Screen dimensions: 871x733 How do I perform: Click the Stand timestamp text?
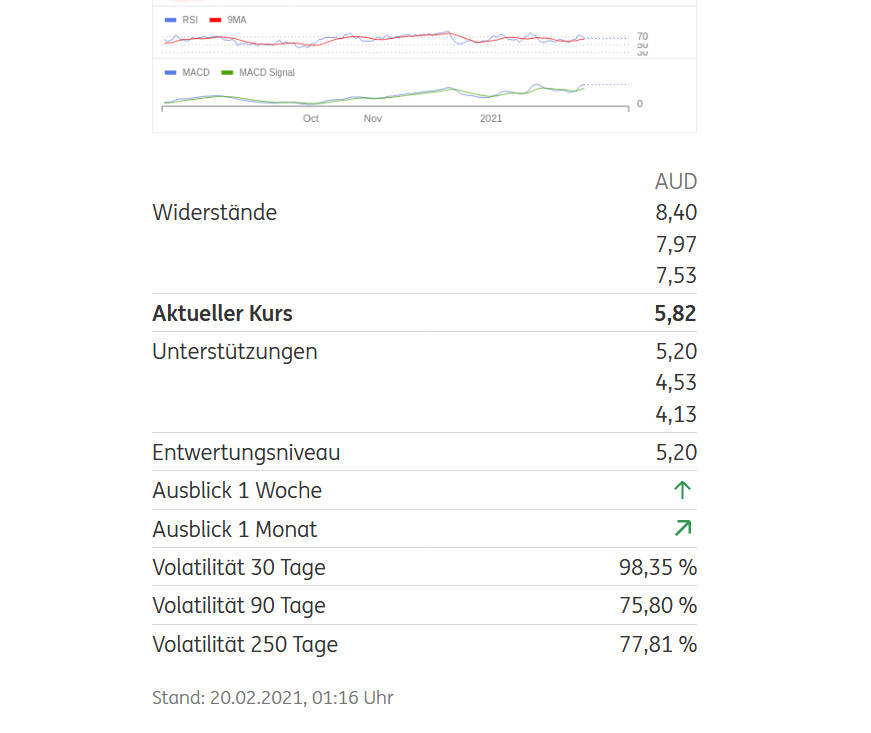[273, 697]
